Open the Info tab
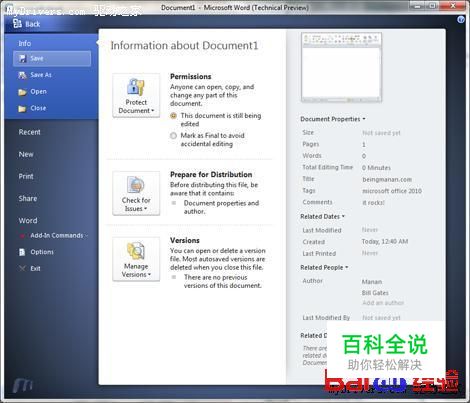This screenshot has height=403, width=470. [x=25, y=44]
